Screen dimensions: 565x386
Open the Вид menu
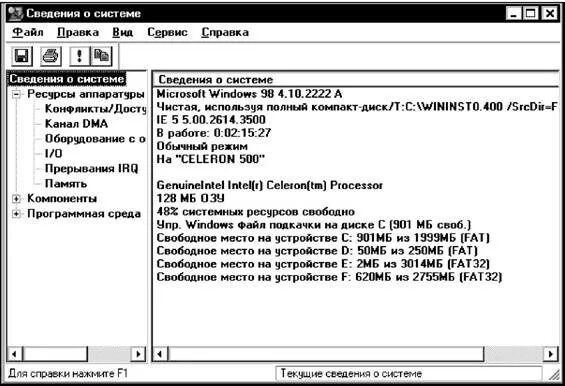tap(123, 32)
